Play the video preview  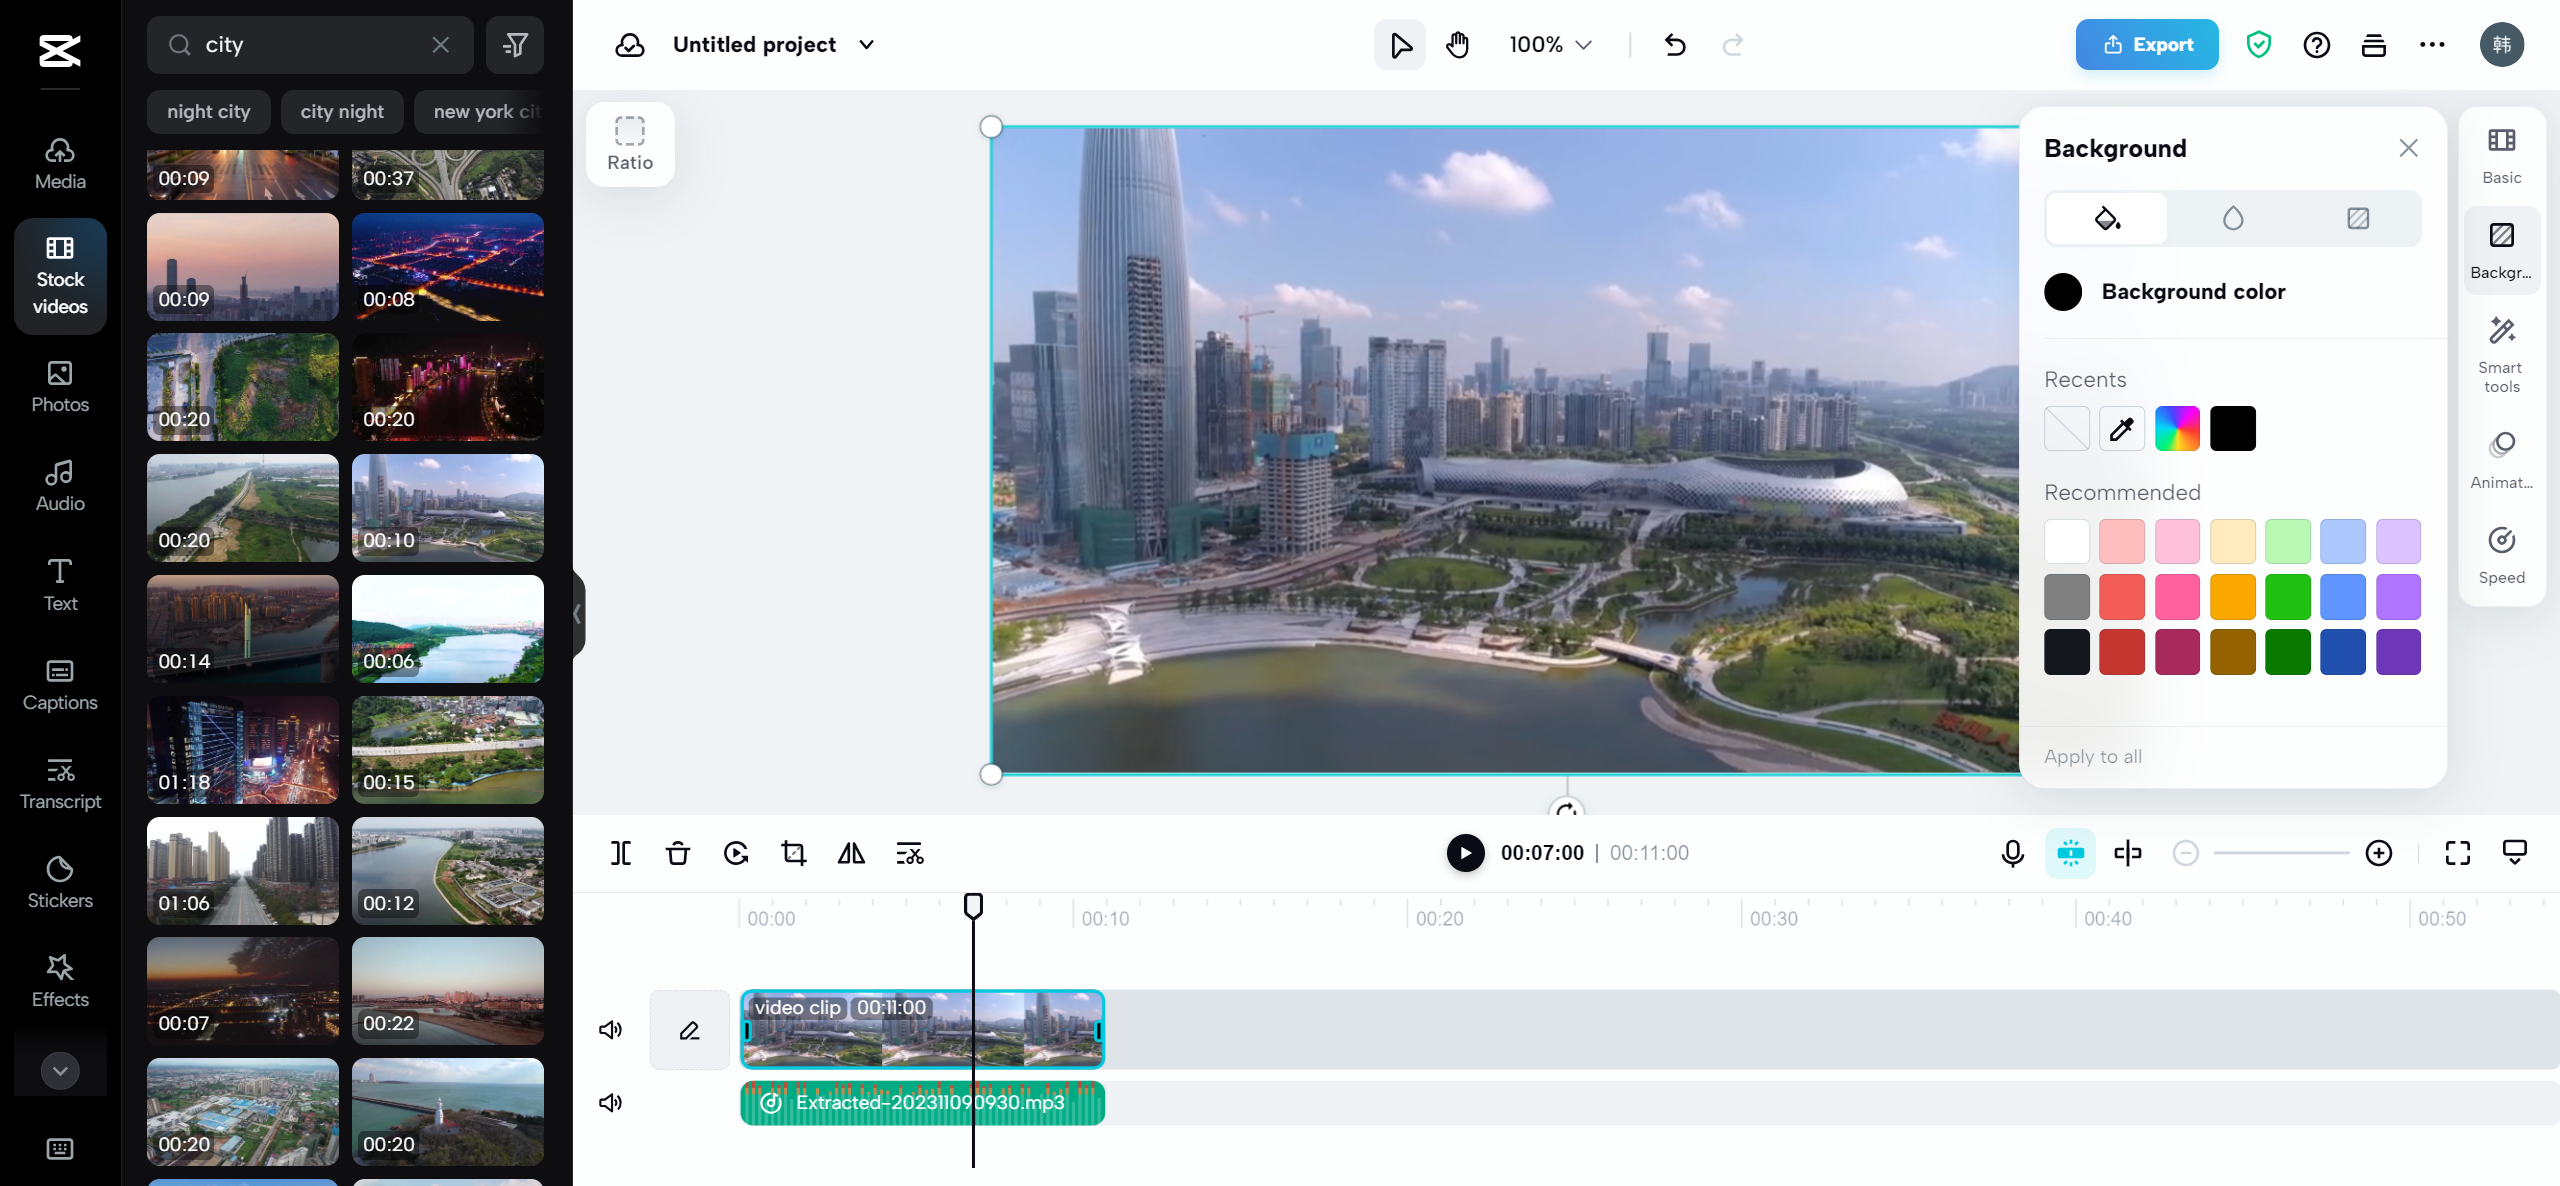click(1465, 853)
